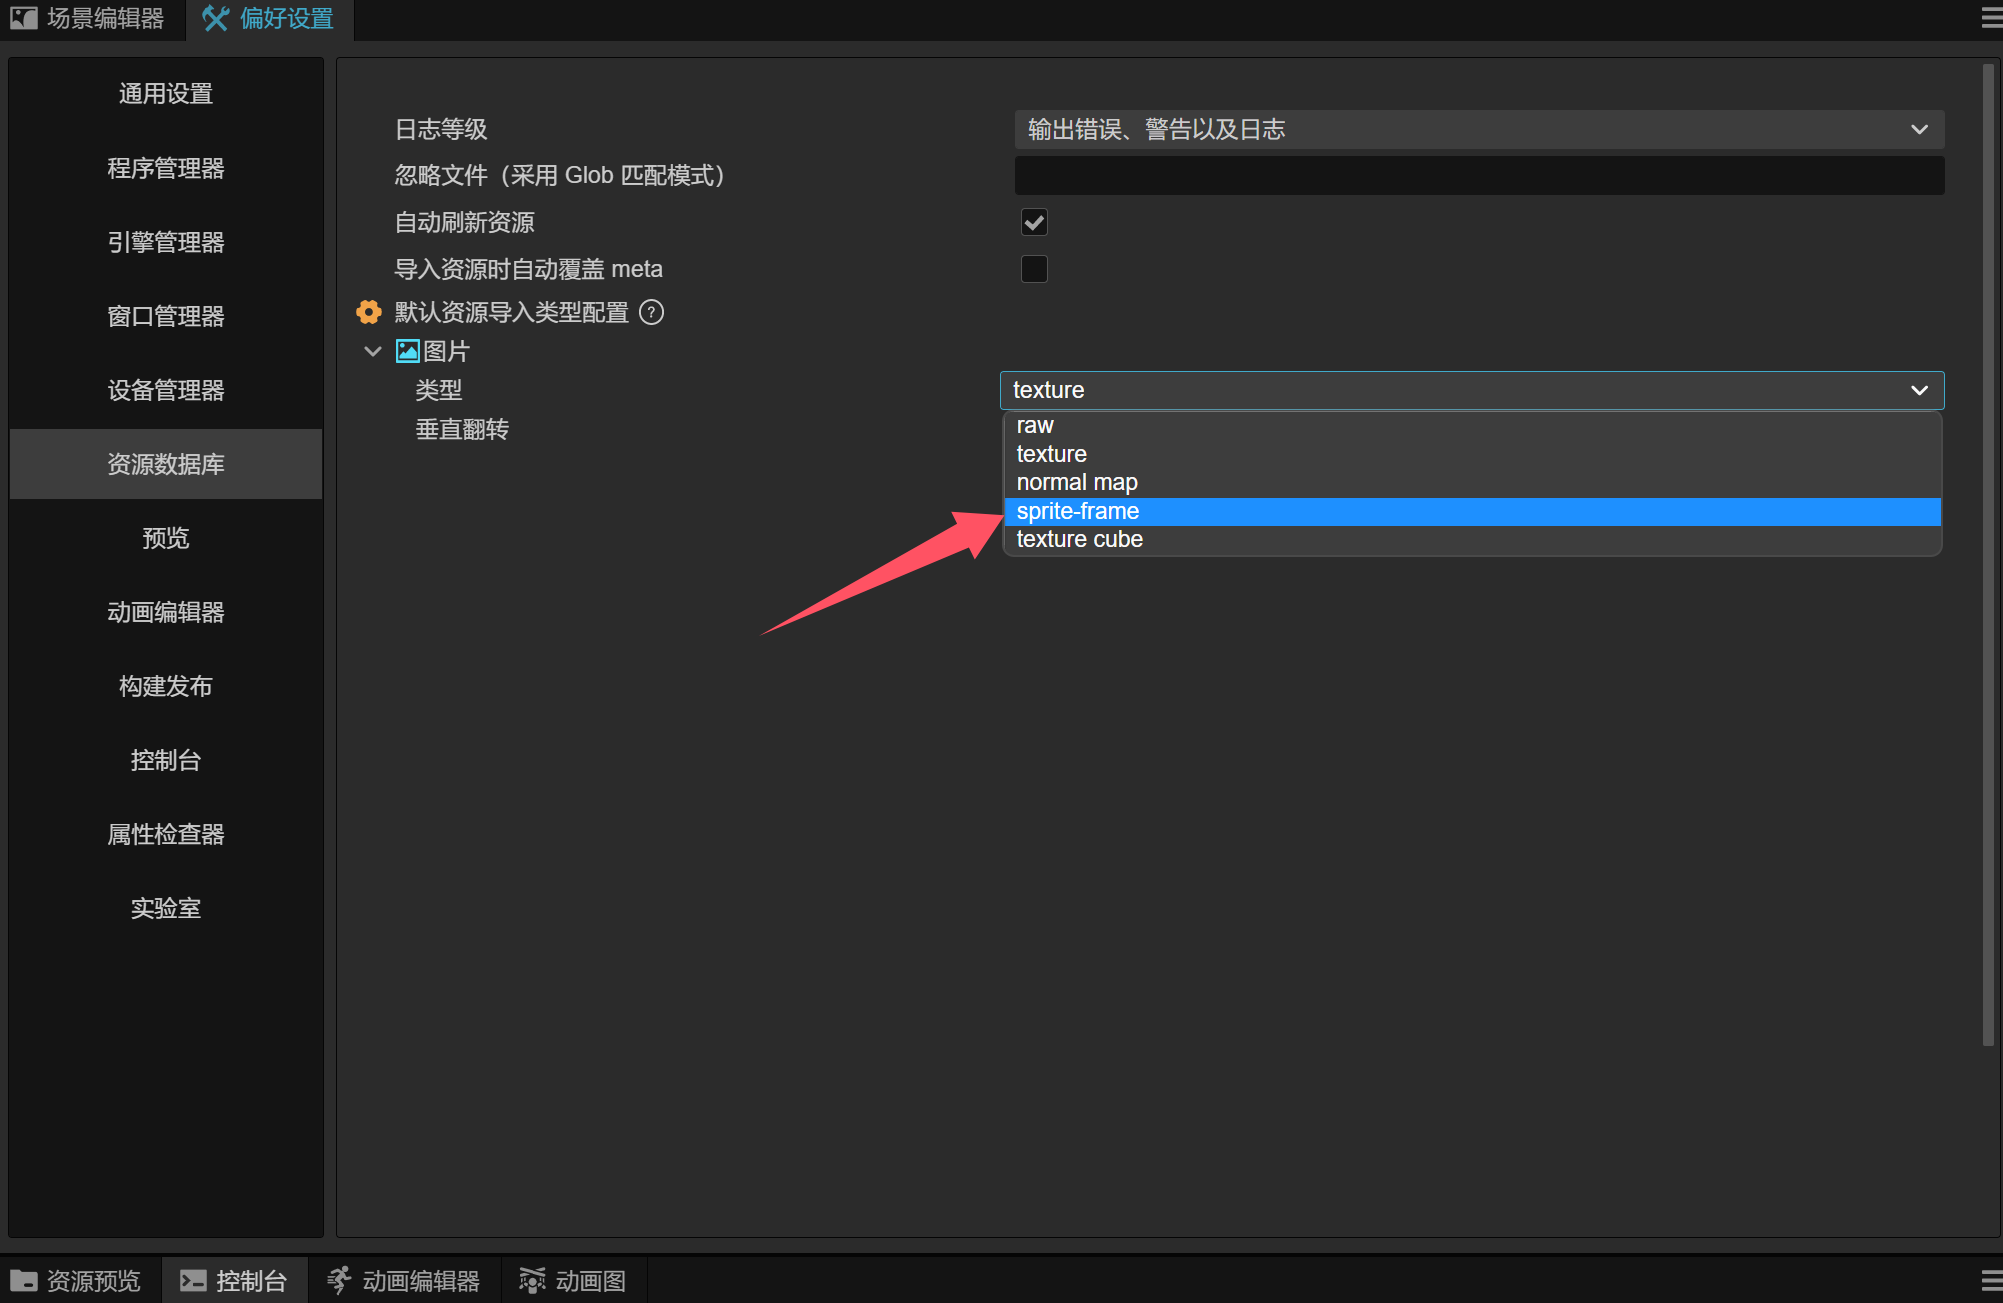Viewport: 2003px width, 1303px height.
Task: Open the bottom-right panel menu icon
Action: pyautogui.click(x=1990, y=1281)
